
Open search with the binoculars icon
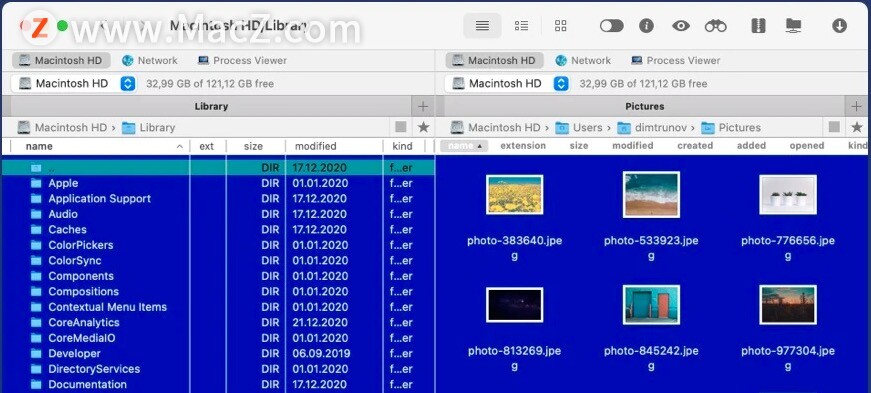click(715, 26)
